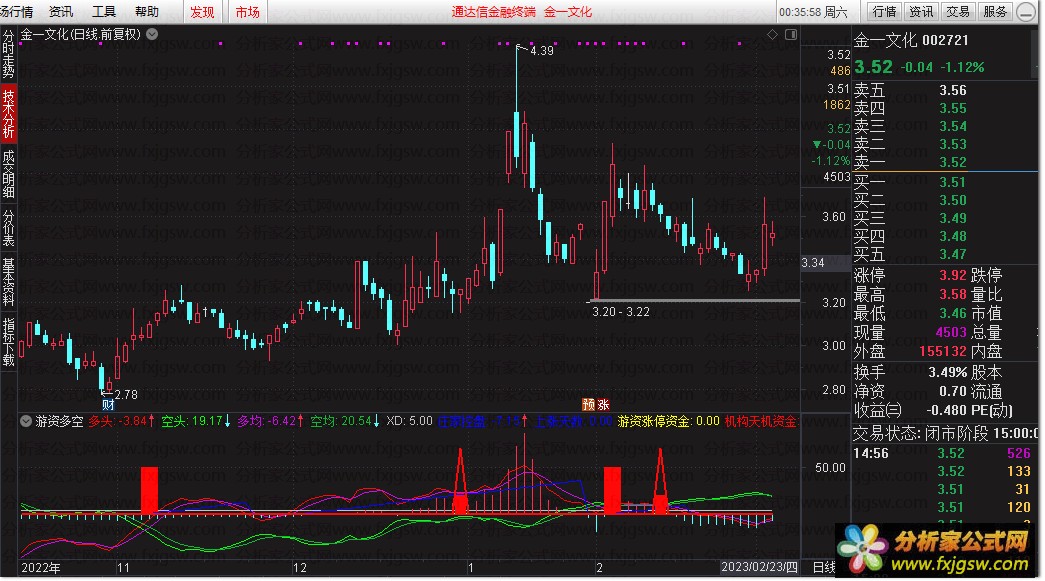Click the 交易 button at top right
This screenshot has width=1045, height=581.
(958, 11)
